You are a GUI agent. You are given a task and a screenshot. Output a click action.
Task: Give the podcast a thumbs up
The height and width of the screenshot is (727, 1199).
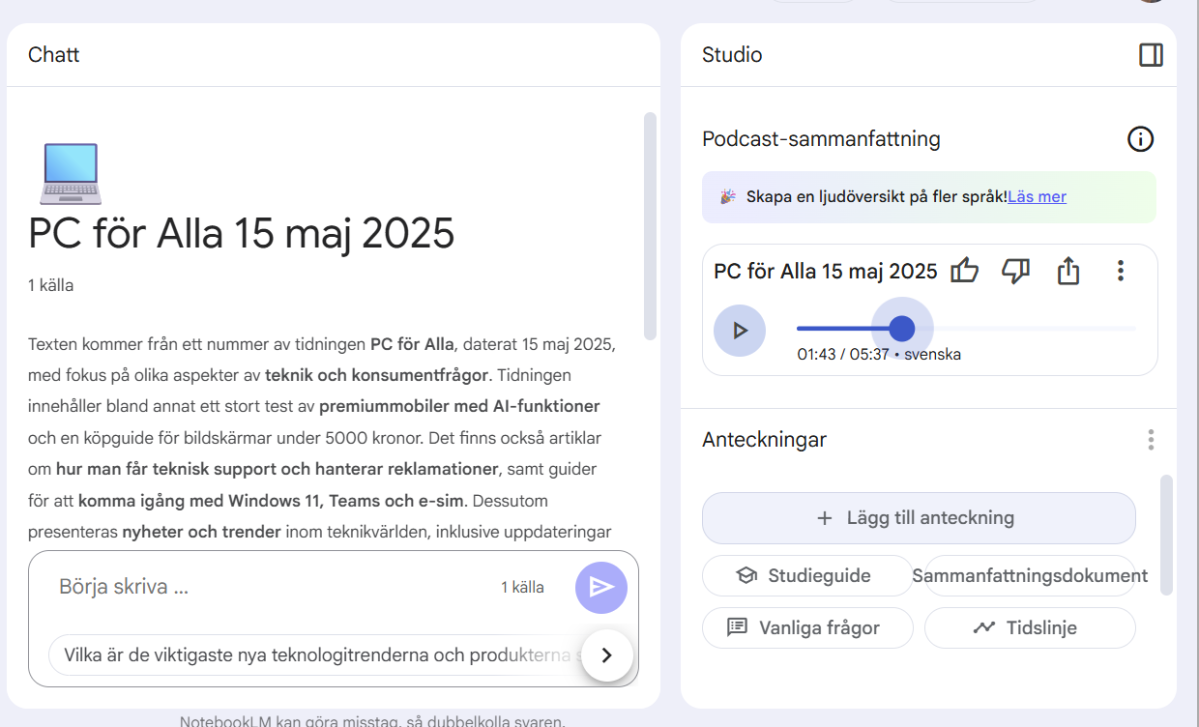[964, 271]
